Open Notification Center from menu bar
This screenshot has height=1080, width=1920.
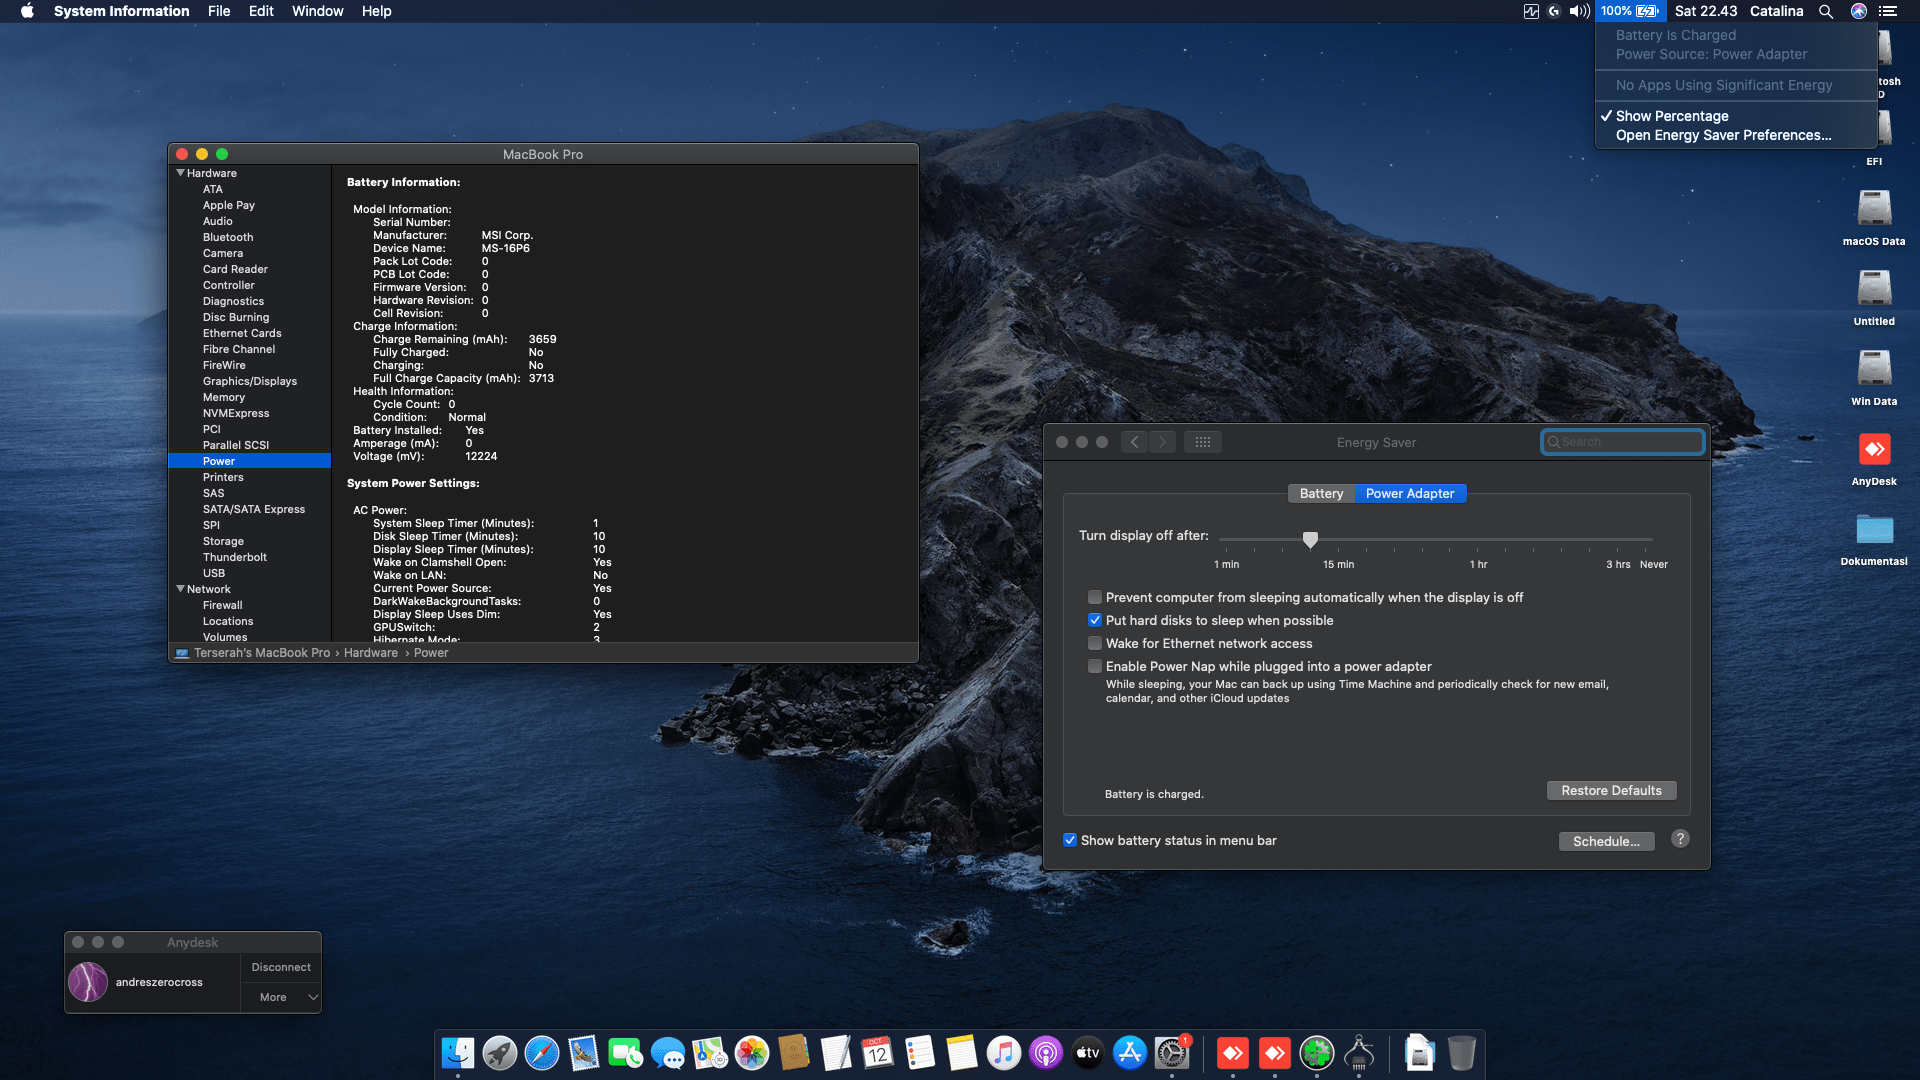[1888, 11]
